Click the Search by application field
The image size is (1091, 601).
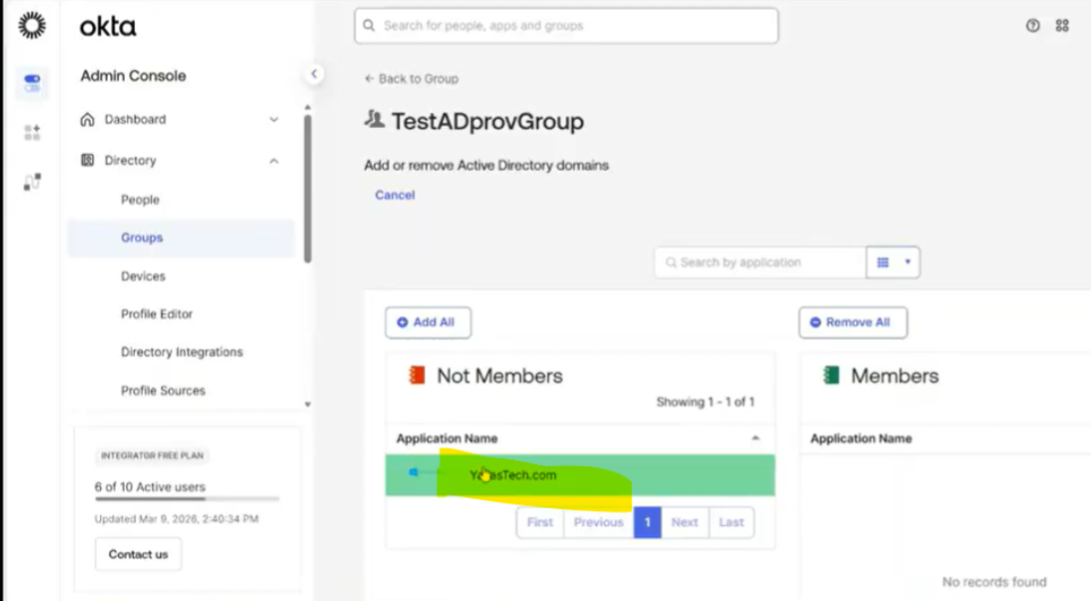pyautogui.click(x=760, y=262)
